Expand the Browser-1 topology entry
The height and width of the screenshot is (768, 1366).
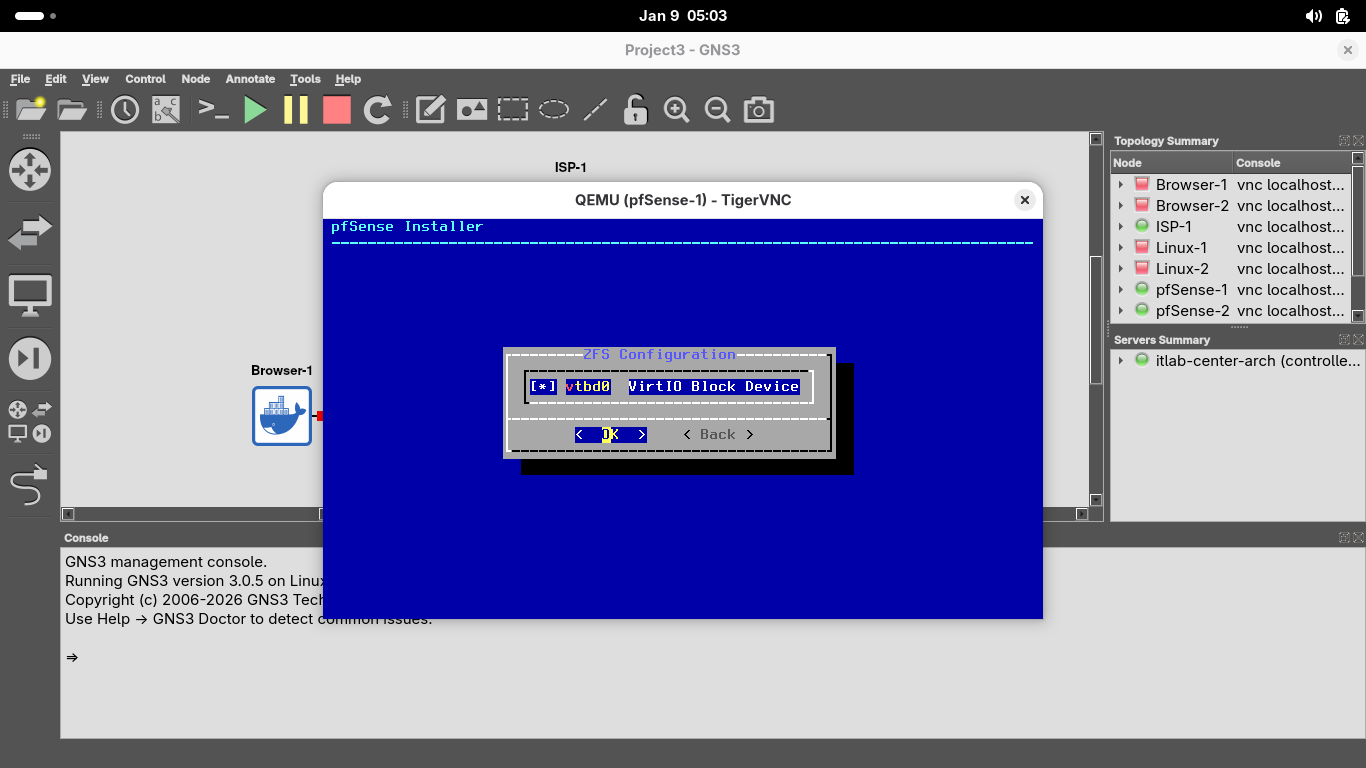(x=1121, y=185)
